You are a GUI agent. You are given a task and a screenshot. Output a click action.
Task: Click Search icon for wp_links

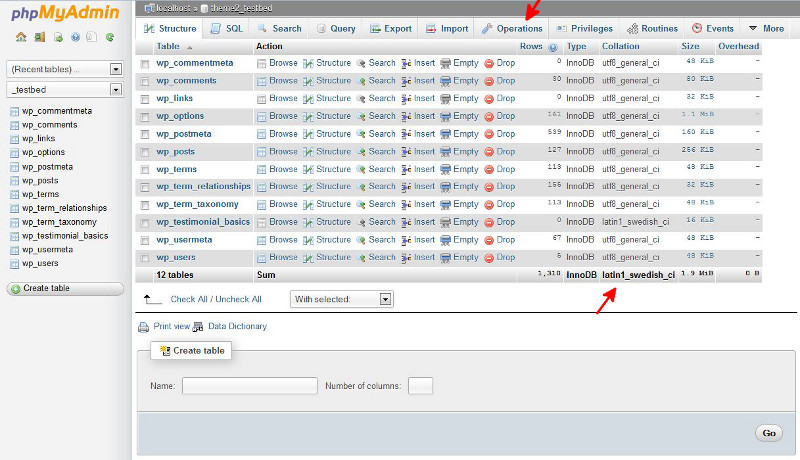click(361, 98)
